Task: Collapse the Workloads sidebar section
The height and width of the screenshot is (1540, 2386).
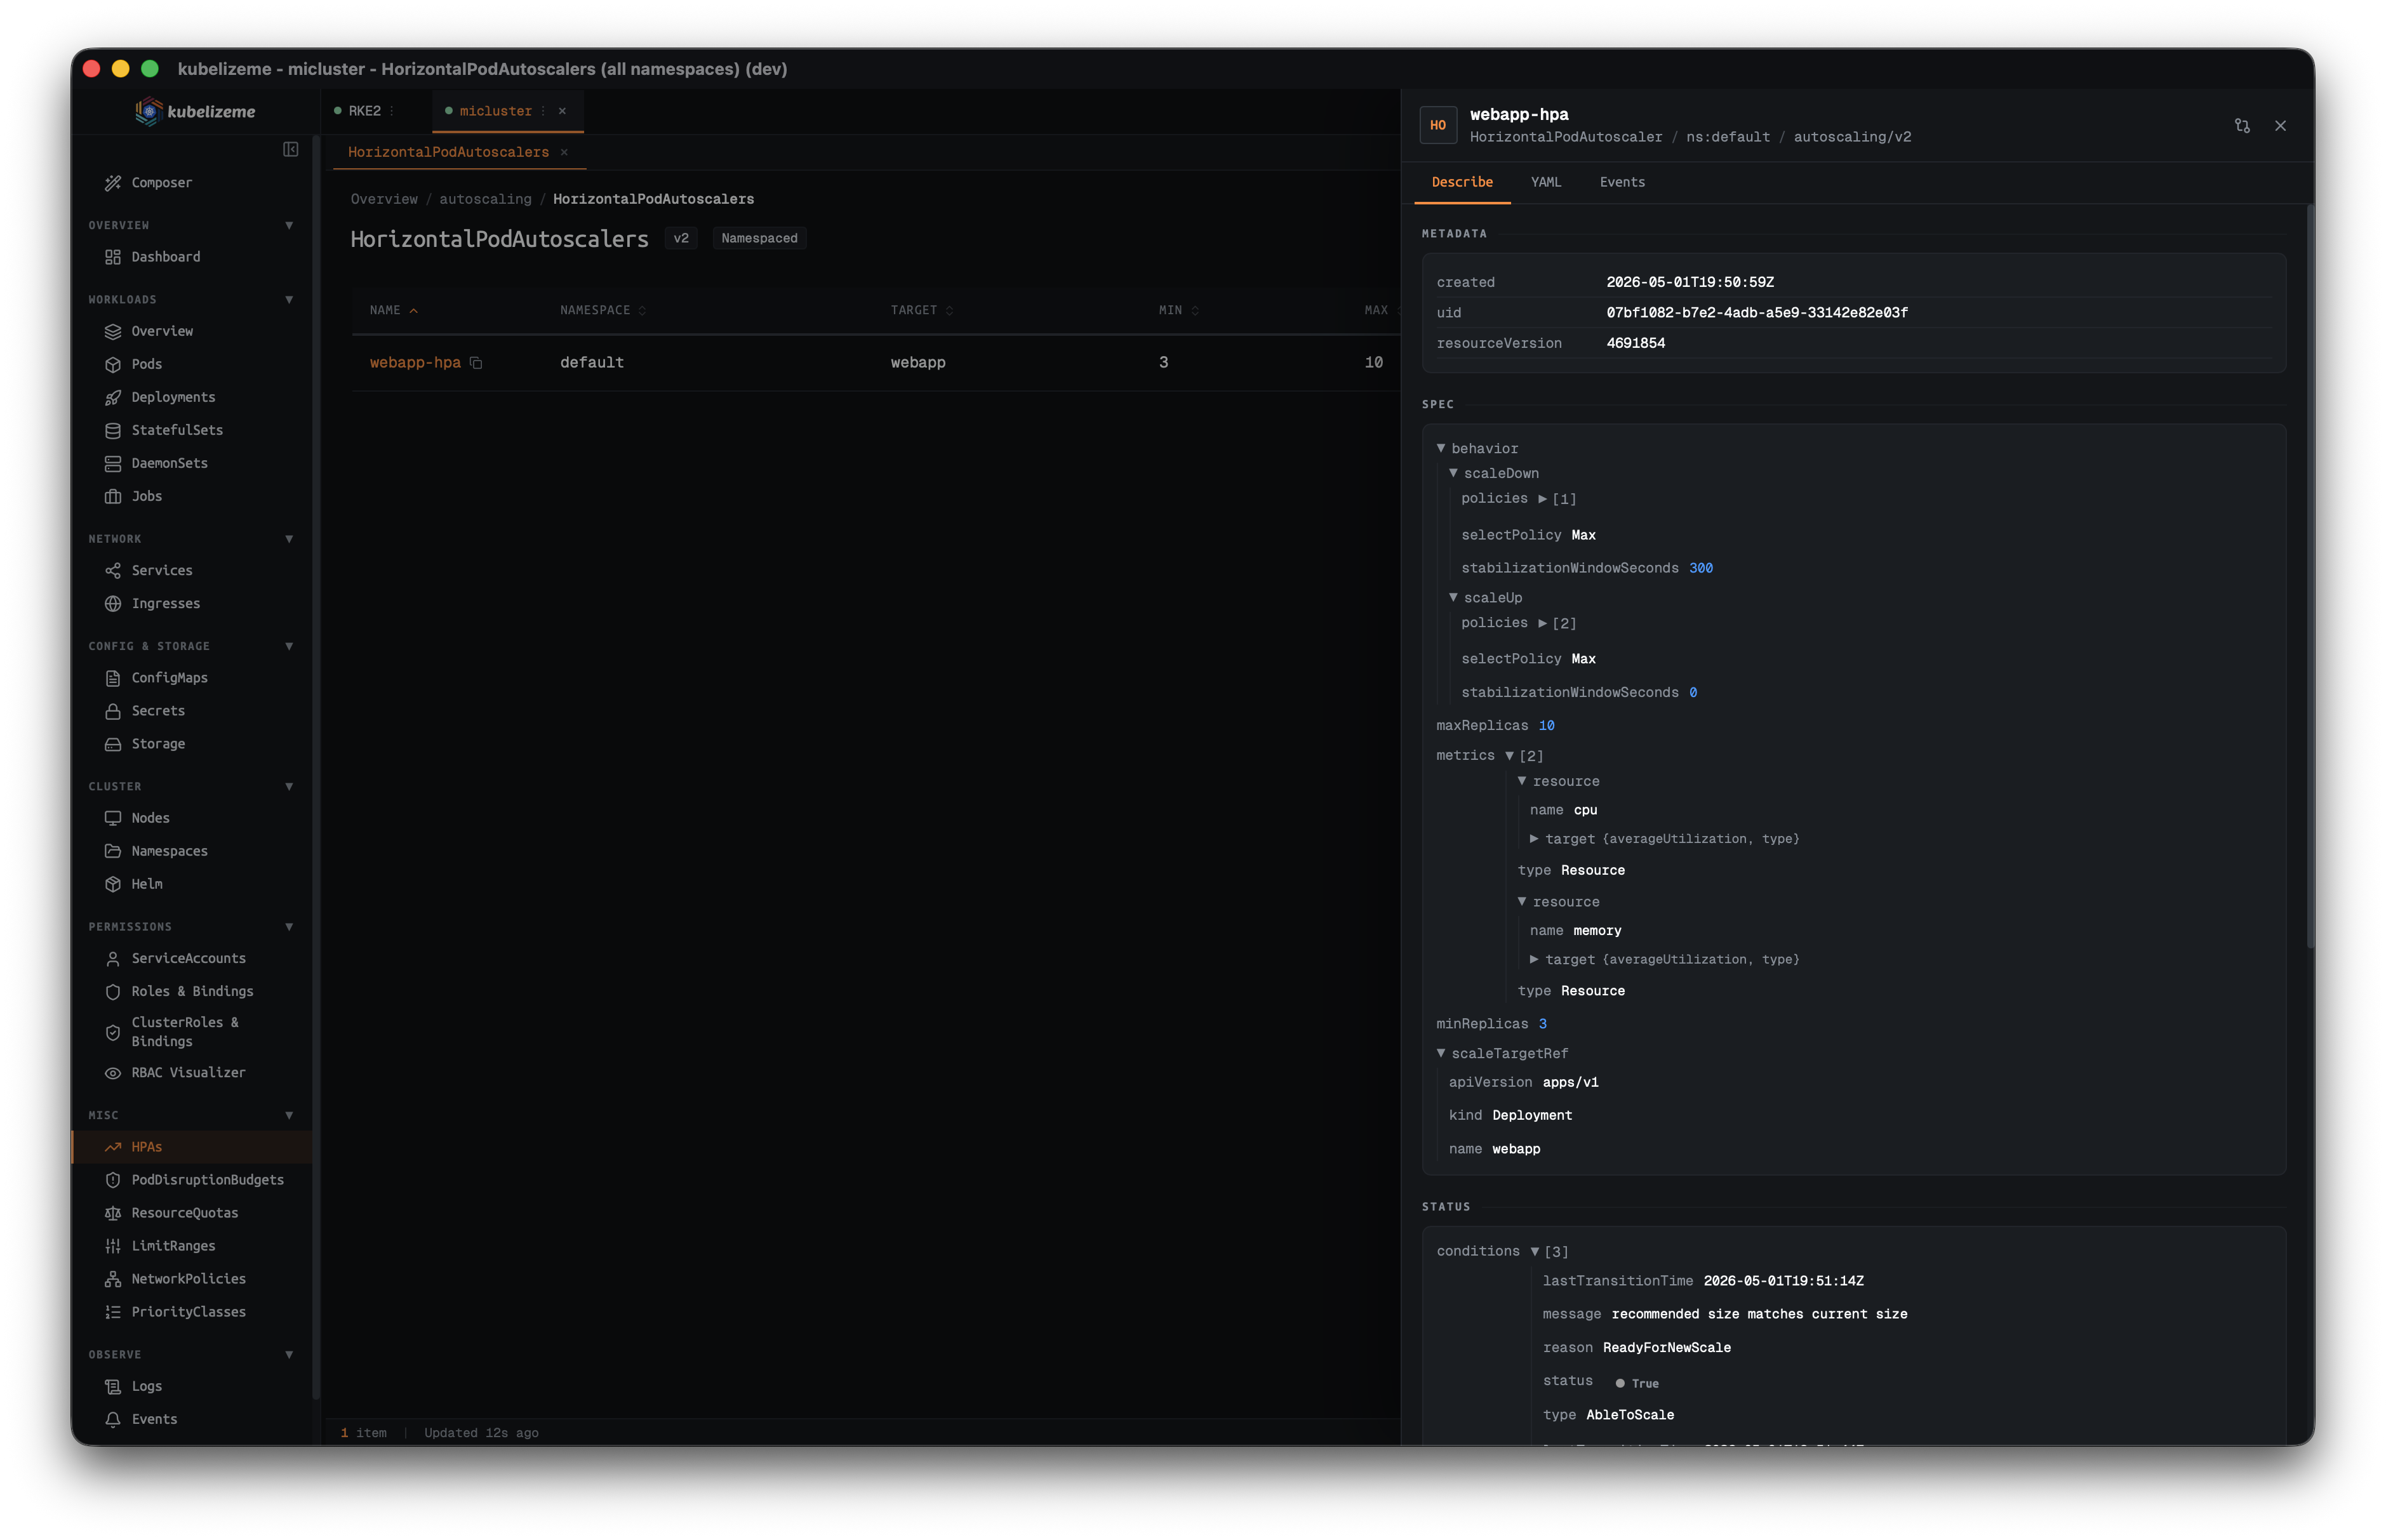Action: [x=289, y=300]
